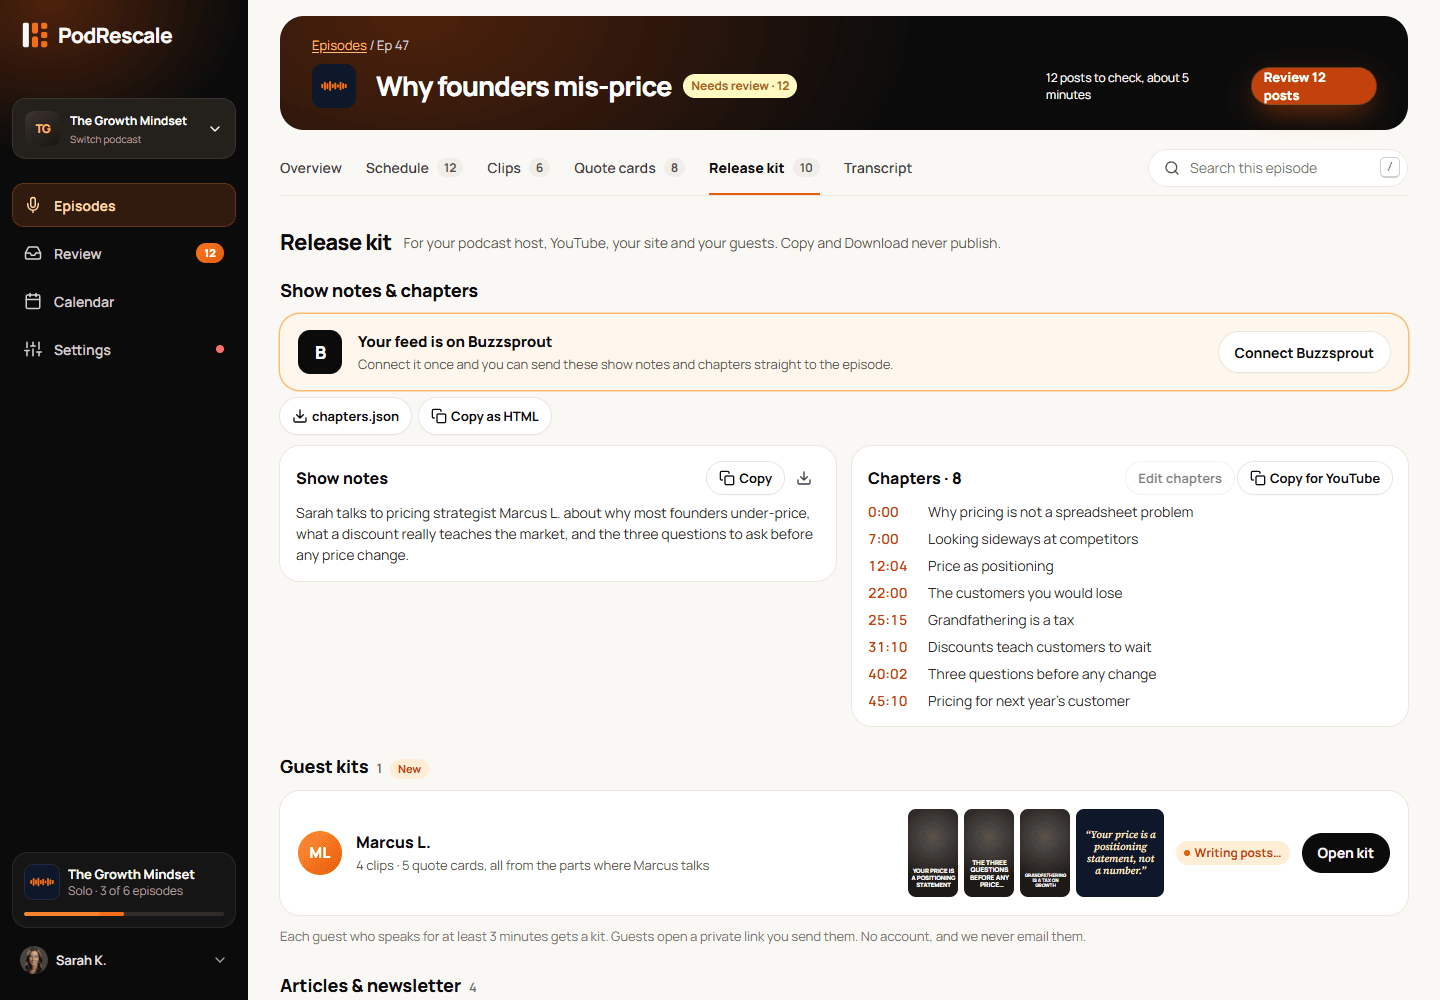This screenshot has height=1000, width=1440.
Task: Switch to the Overview tab
Action: pyautogui.click(x=311, y=168)
